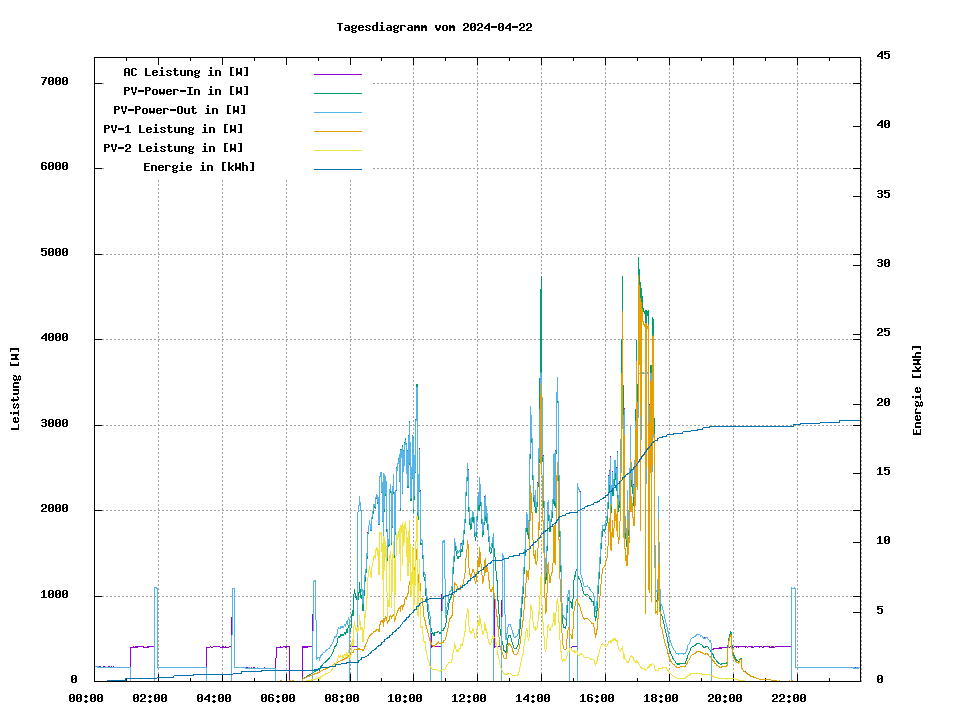Select the 'PV-1 Leistung in [W]' legend label
Viewport: 960px width, 720px height.
(x=173, y=129)
